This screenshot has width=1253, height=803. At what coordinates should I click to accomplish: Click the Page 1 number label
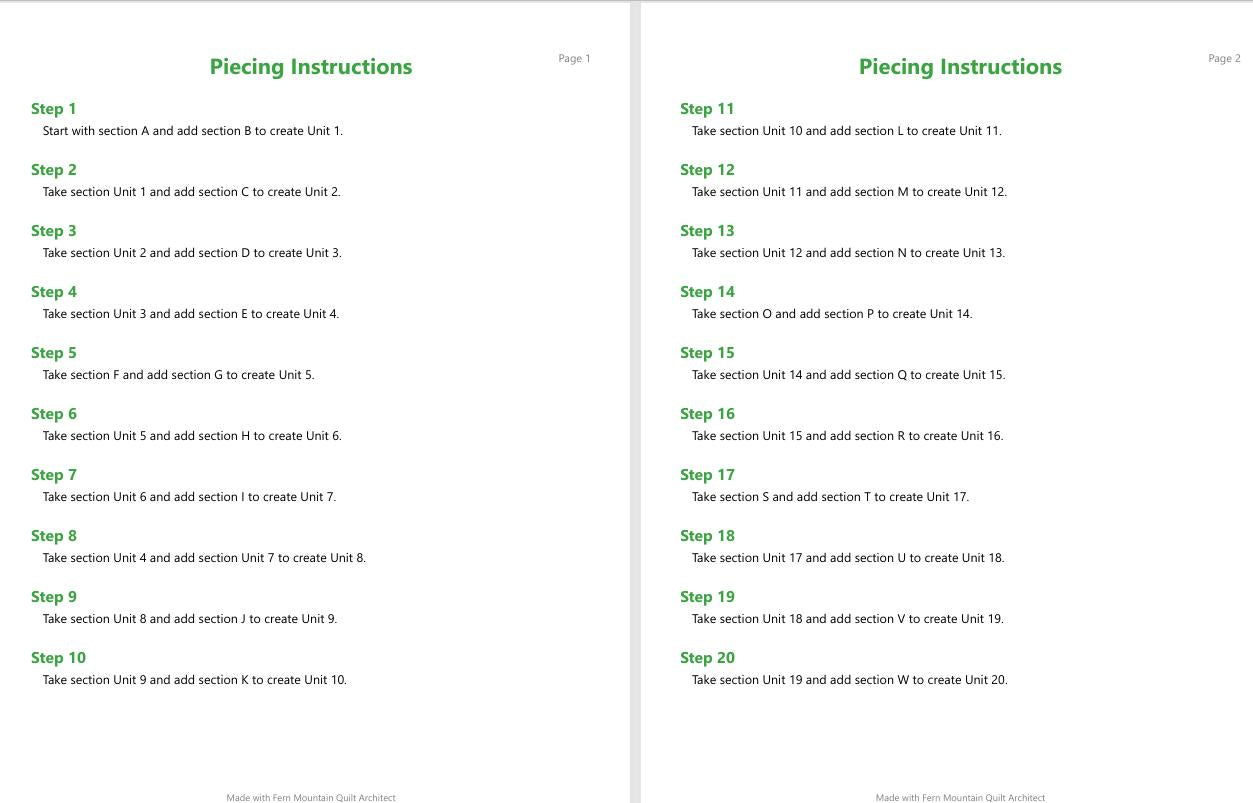574,59
